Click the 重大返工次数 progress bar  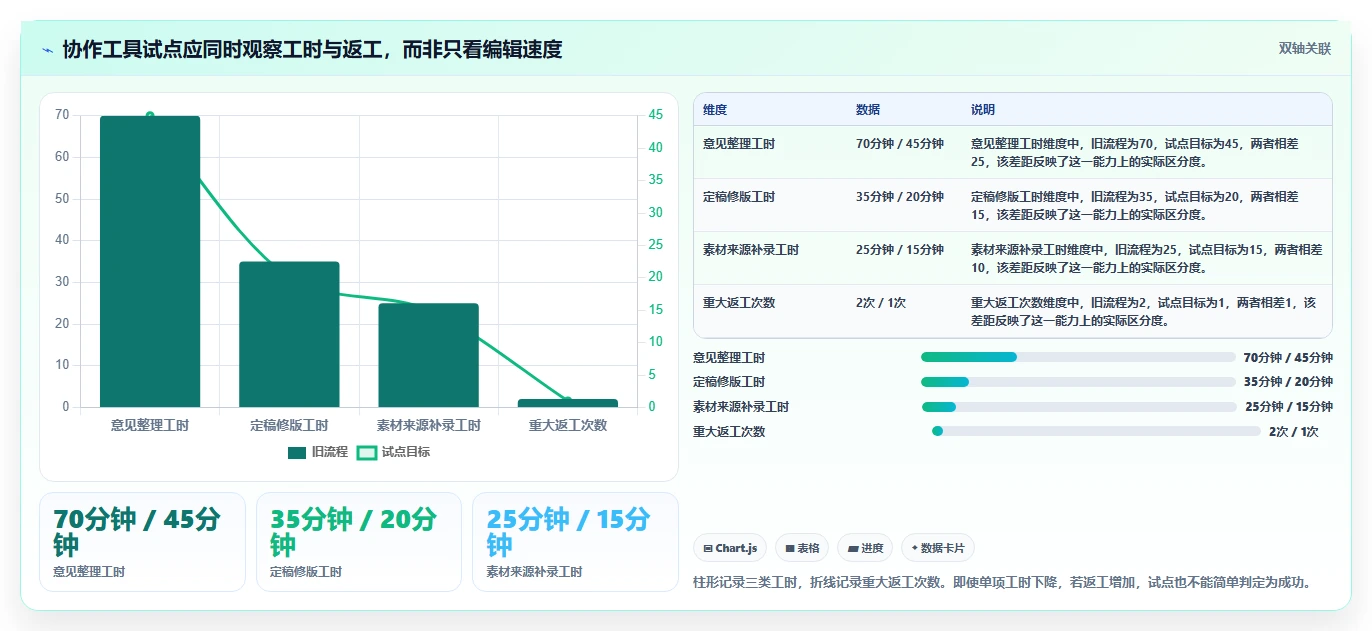pos(1096,432)
